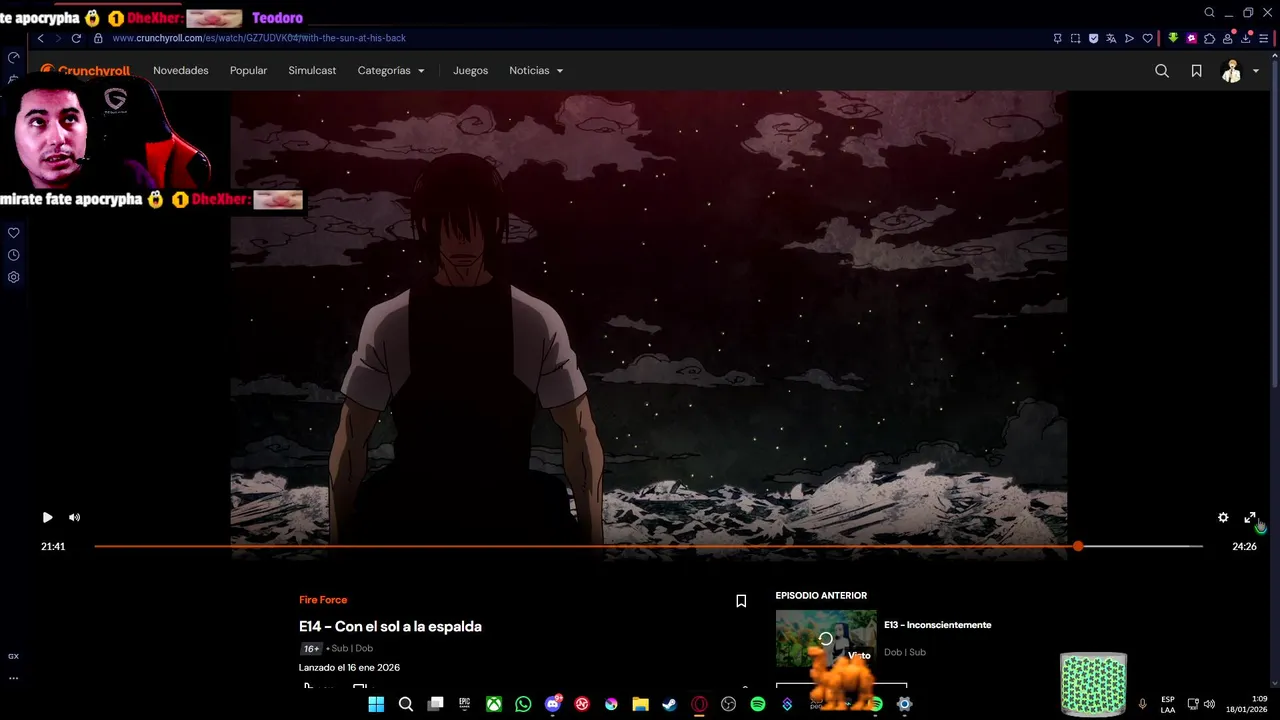Open Novedades page
Screen dimensions: 1280x720
tap(181, 71)
